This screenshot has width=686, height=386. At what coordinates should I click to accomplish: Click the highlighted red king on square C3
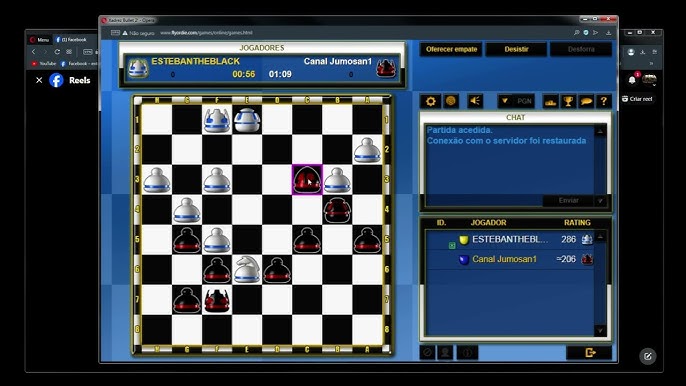click(x=307, y=179)
